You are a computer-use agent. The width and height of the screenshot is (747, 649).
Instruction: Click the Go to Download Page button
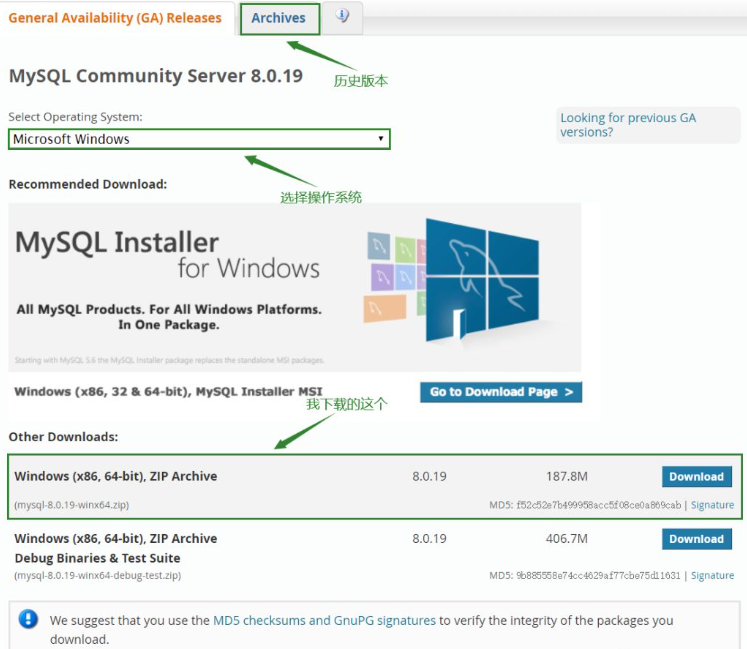(x=501, y=392)
